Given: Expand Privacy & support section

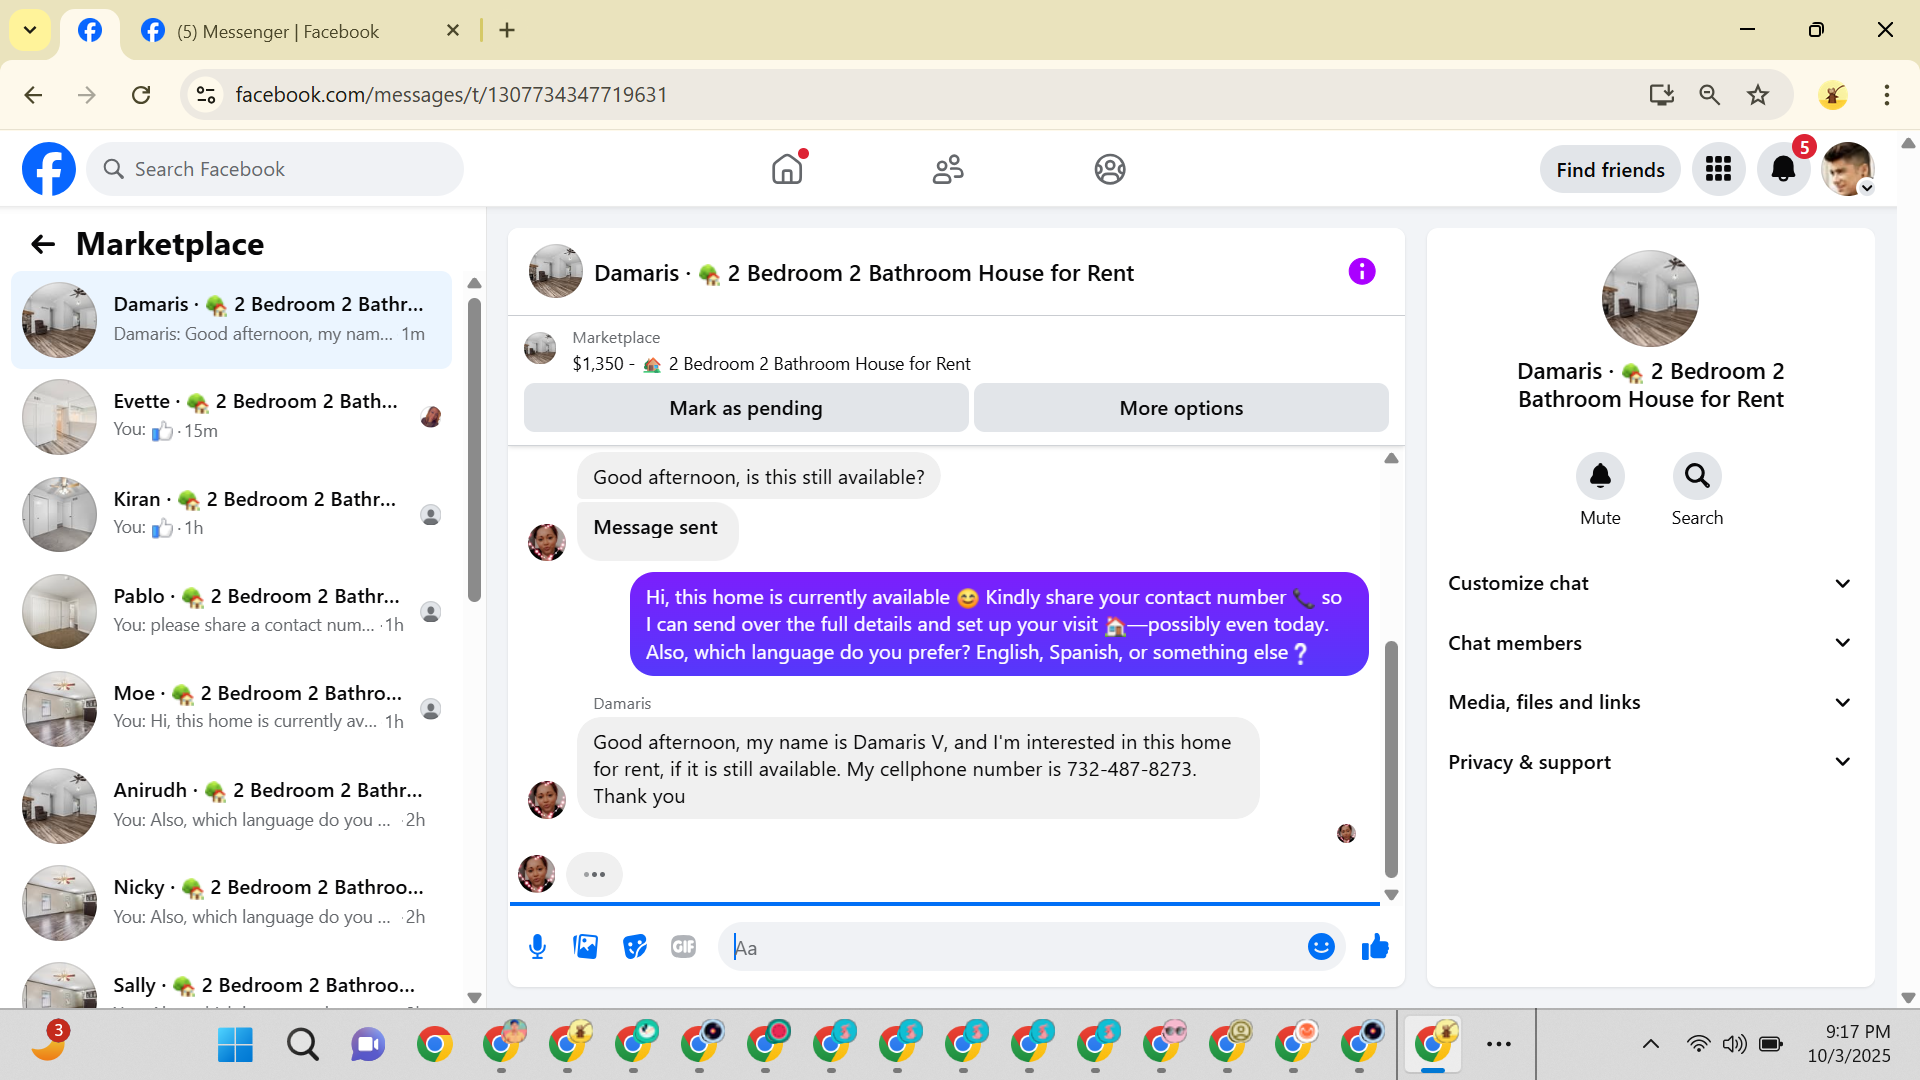Looking at the screenshot, I should 1650,762.
